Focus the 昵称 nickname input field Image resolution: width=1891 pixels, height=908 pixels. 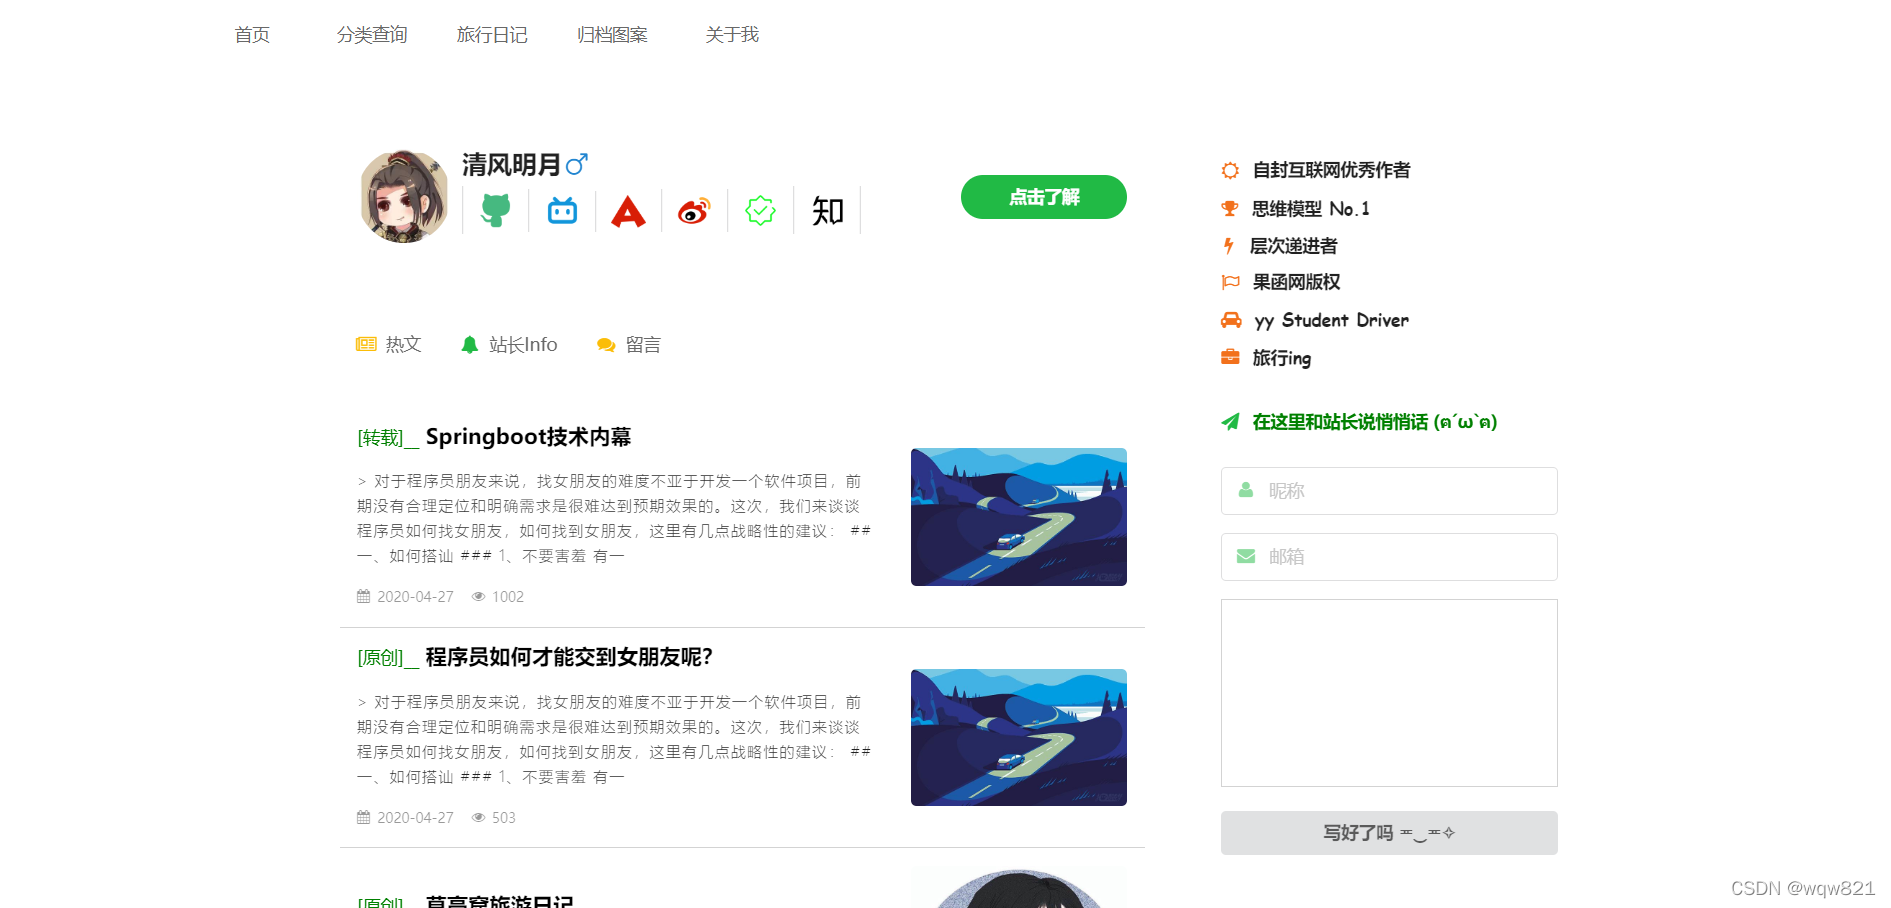click(1389, 491)
